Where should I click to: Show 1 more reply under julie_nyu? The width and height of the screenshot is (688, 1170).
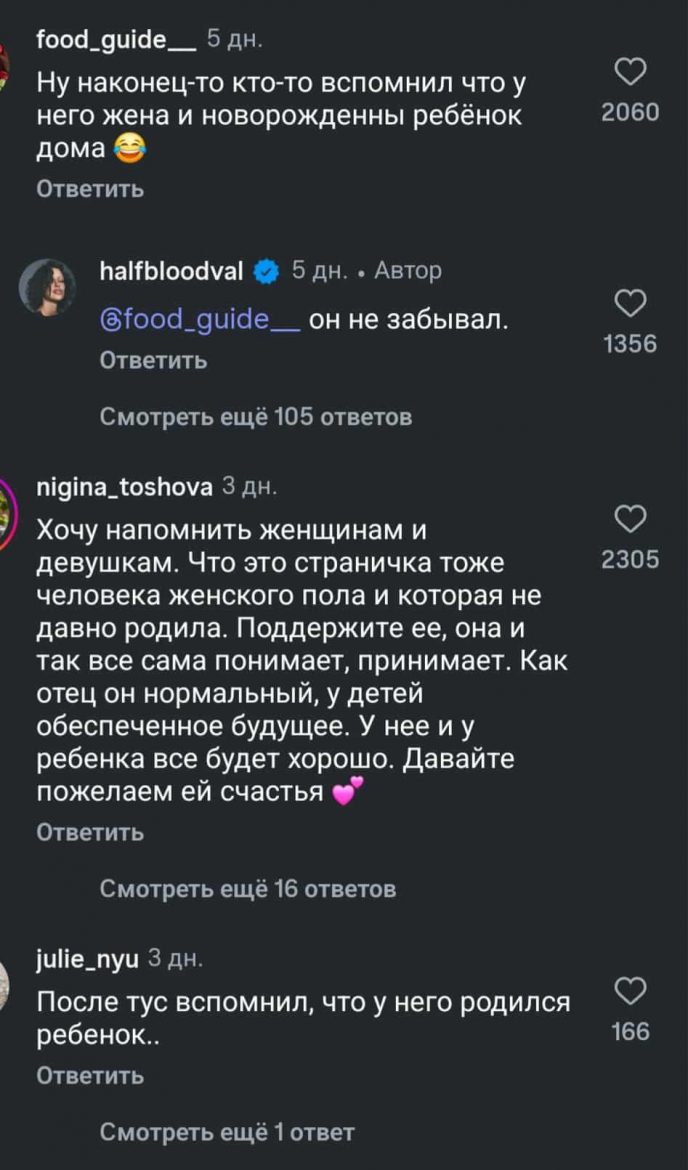coord(227,1132)
